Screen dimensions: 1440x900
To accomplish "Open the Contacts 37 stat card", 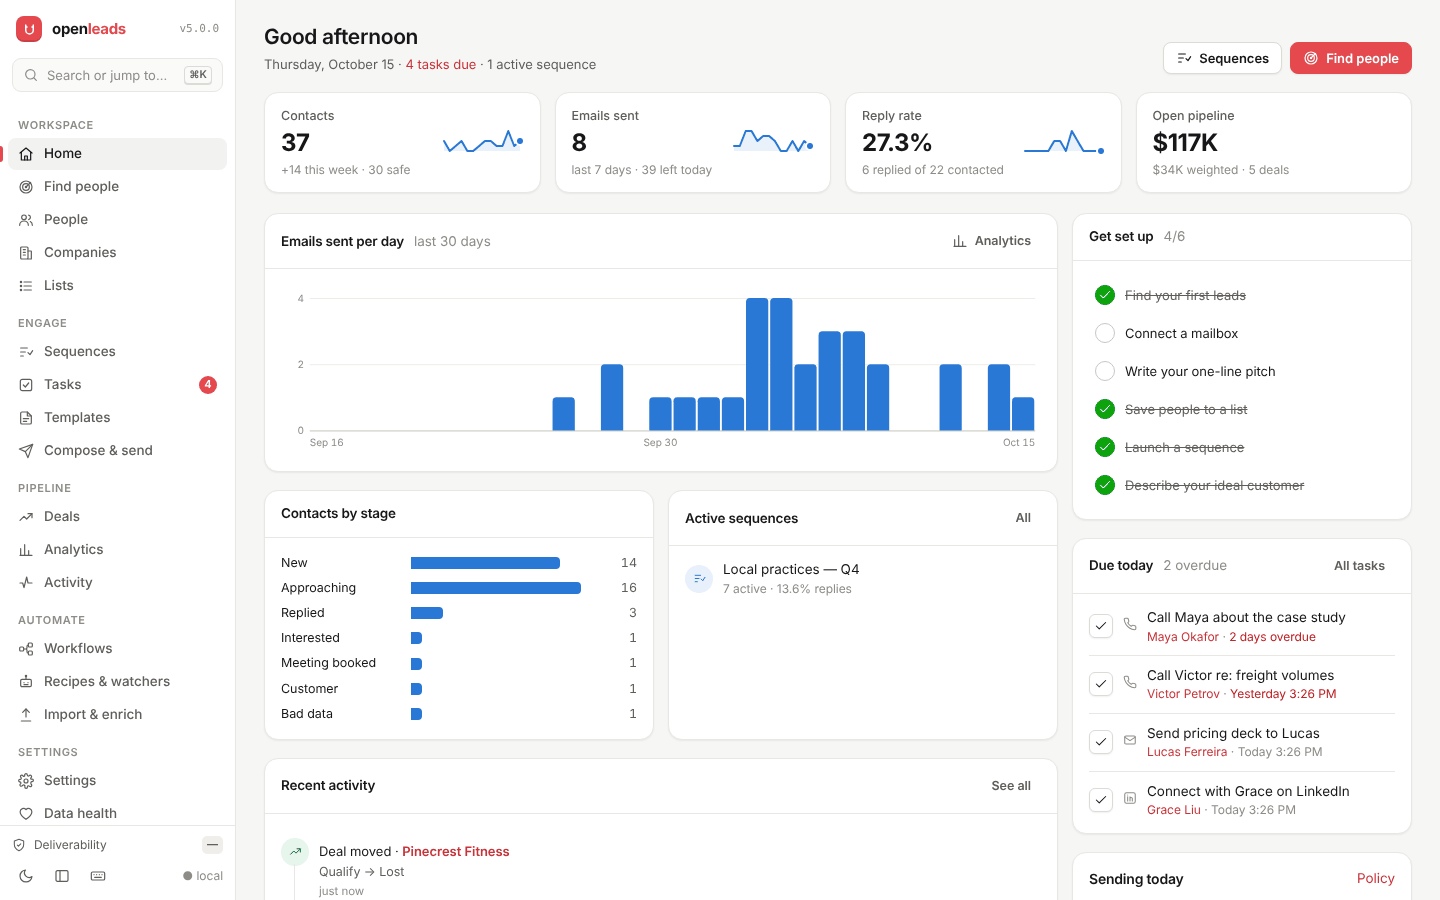I will pyautogui.click(x=402, y=143).
